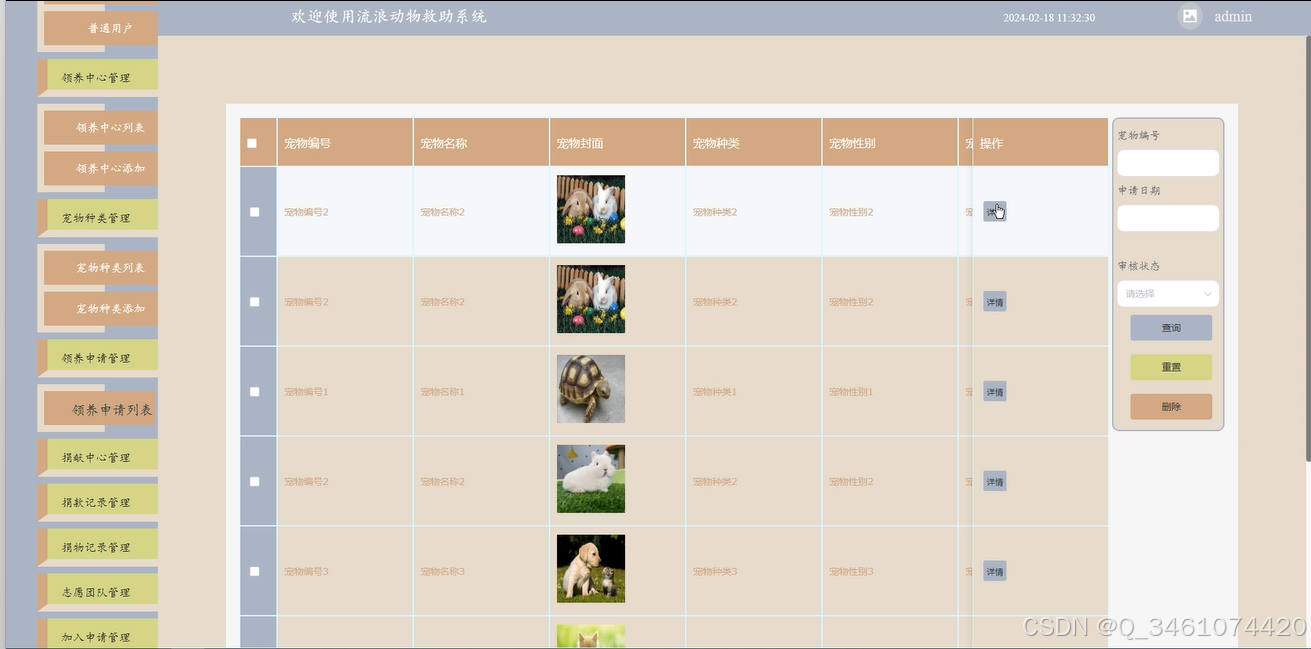
Task: Open the white rabbit on grass thumbnail
Action: click(591, 479)
